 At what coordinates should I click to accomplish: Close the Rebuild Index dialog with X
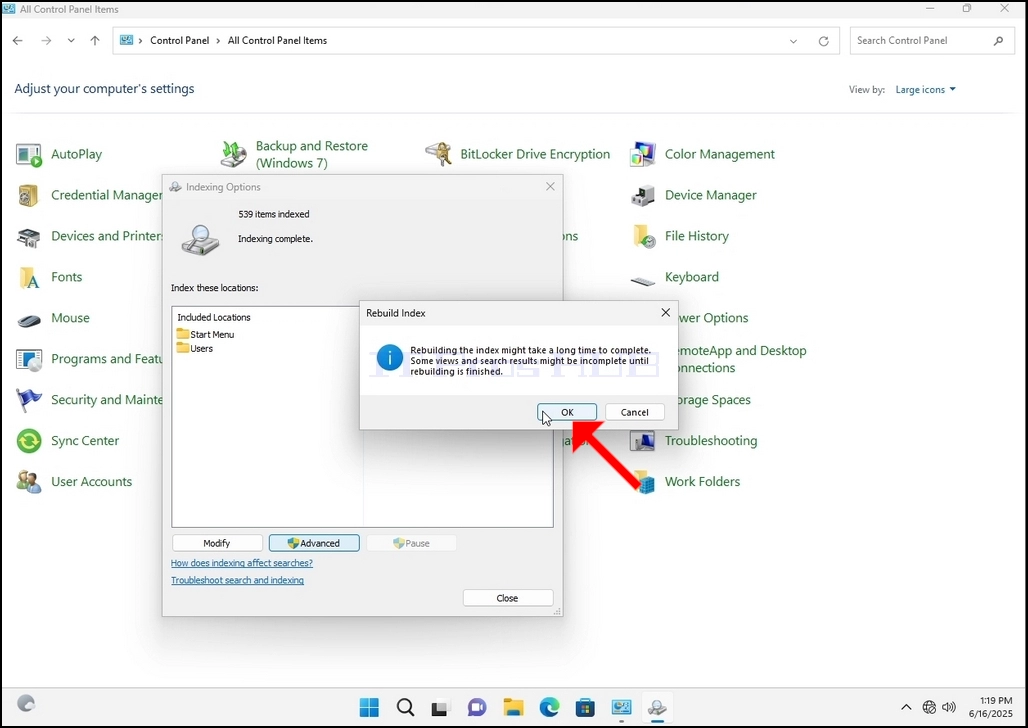coord(665,313)
